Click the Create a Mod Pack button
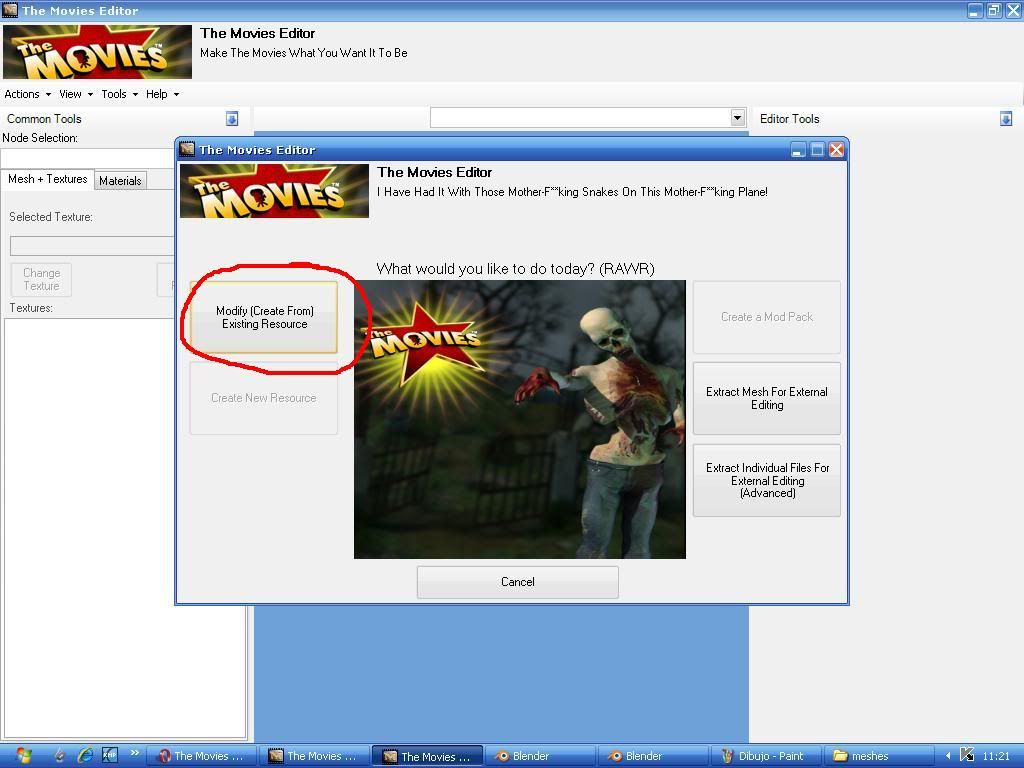Viewport: 1024px width, 768px height. (x=767, y=317)
